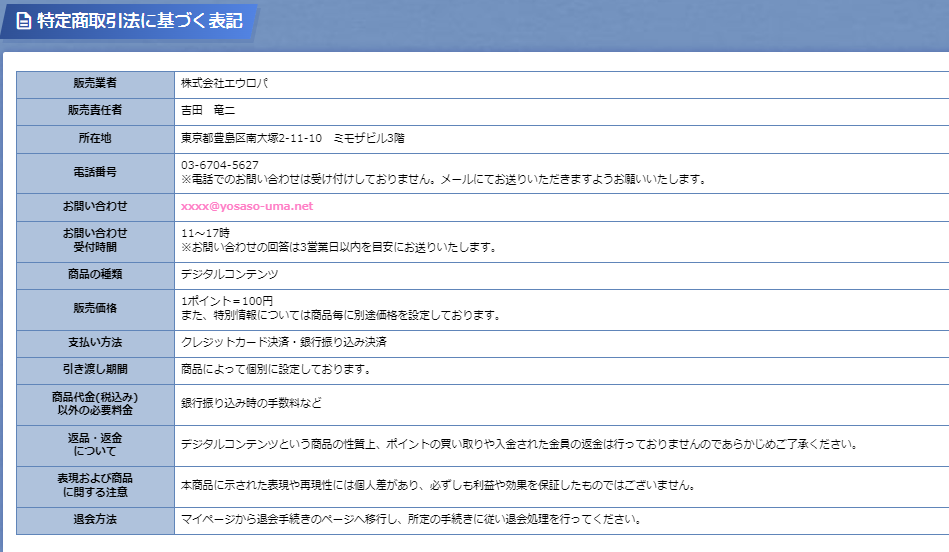Viewport: 949px width, 552px height.
Task: Select the お問い合わせ label cell
Action: tap(95, 206)
